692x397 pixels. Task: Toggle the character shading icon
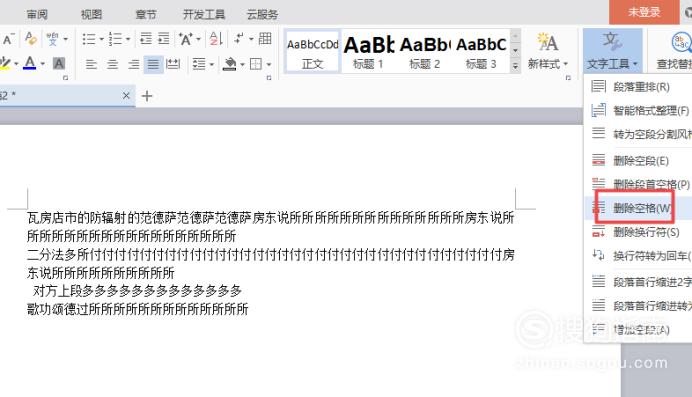click(x=59, y=64)
